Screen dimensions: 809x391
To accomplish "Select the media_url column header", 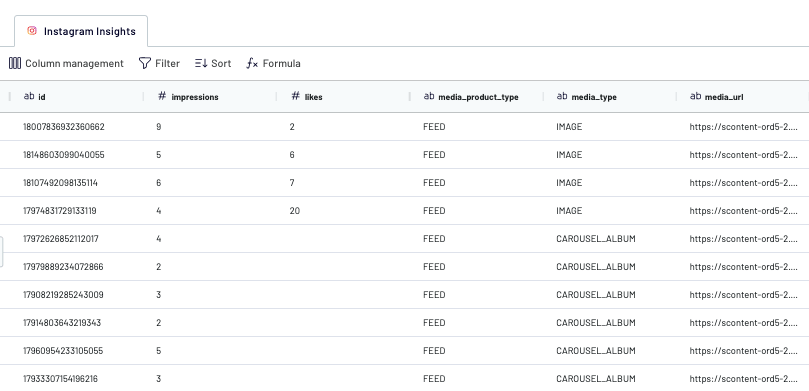I will (742, 96).
